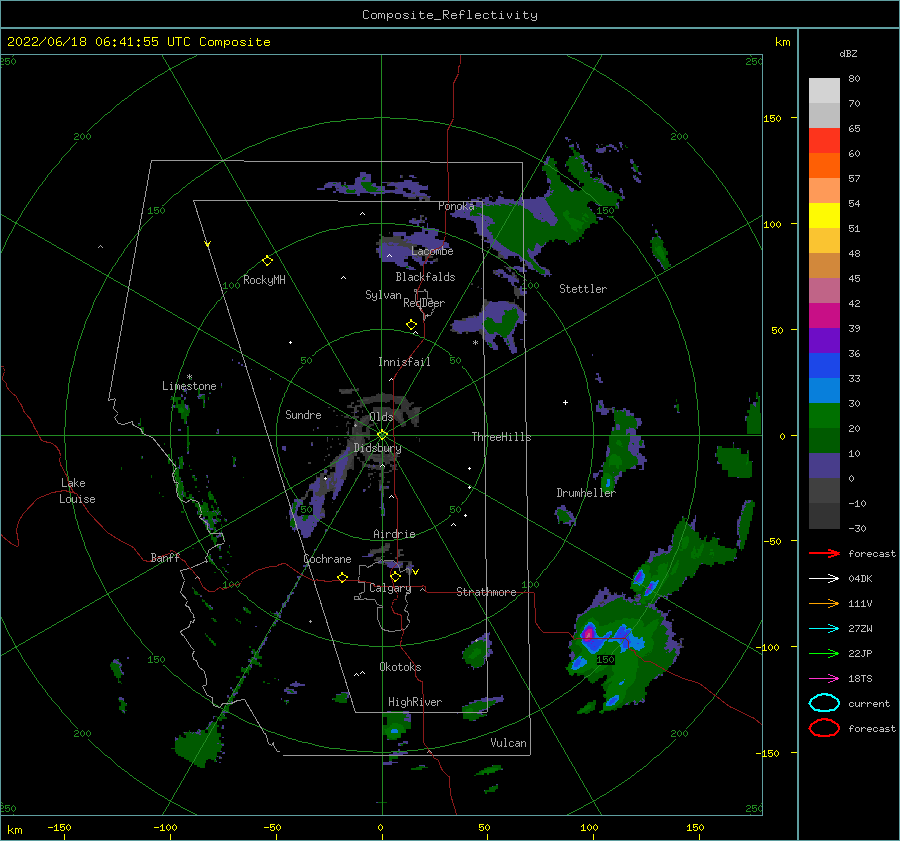Click the Innisfail map label
900x841 pixels.
tap(404, 362)
